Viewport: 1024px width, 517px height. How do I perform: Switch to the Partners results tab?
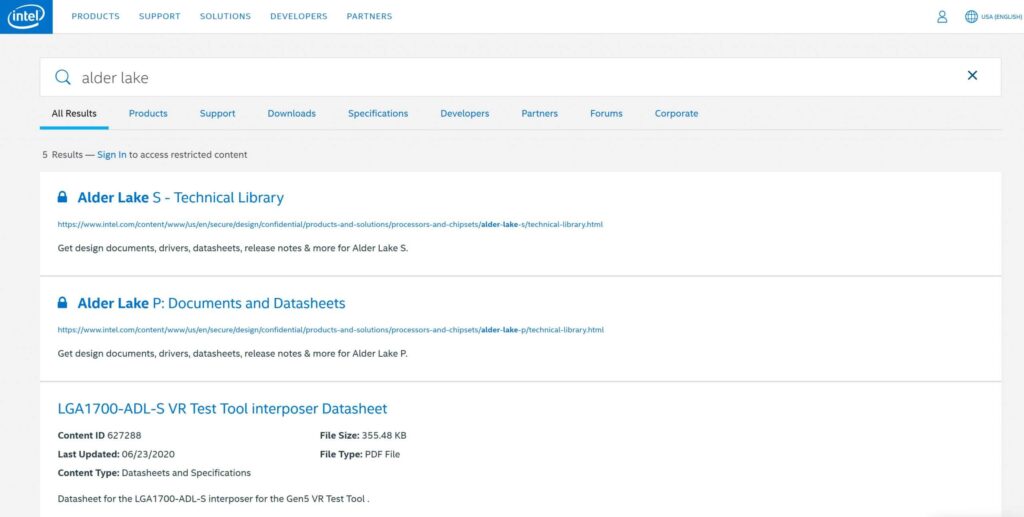click(x=539, y=114)
